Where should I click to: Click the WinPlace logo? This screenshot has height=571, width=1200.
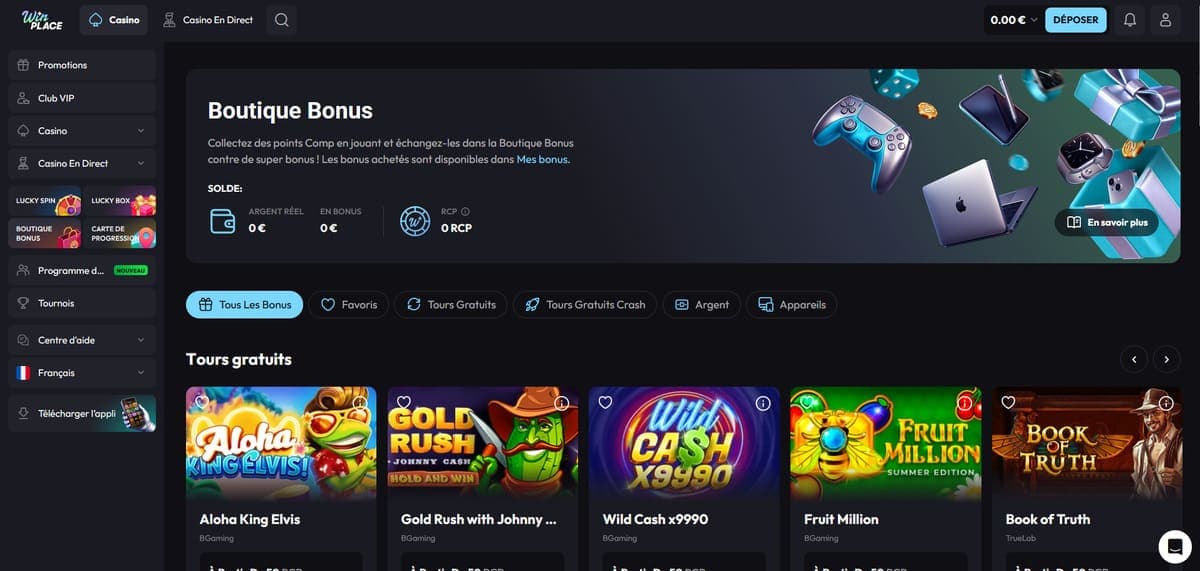click(42, 20)
